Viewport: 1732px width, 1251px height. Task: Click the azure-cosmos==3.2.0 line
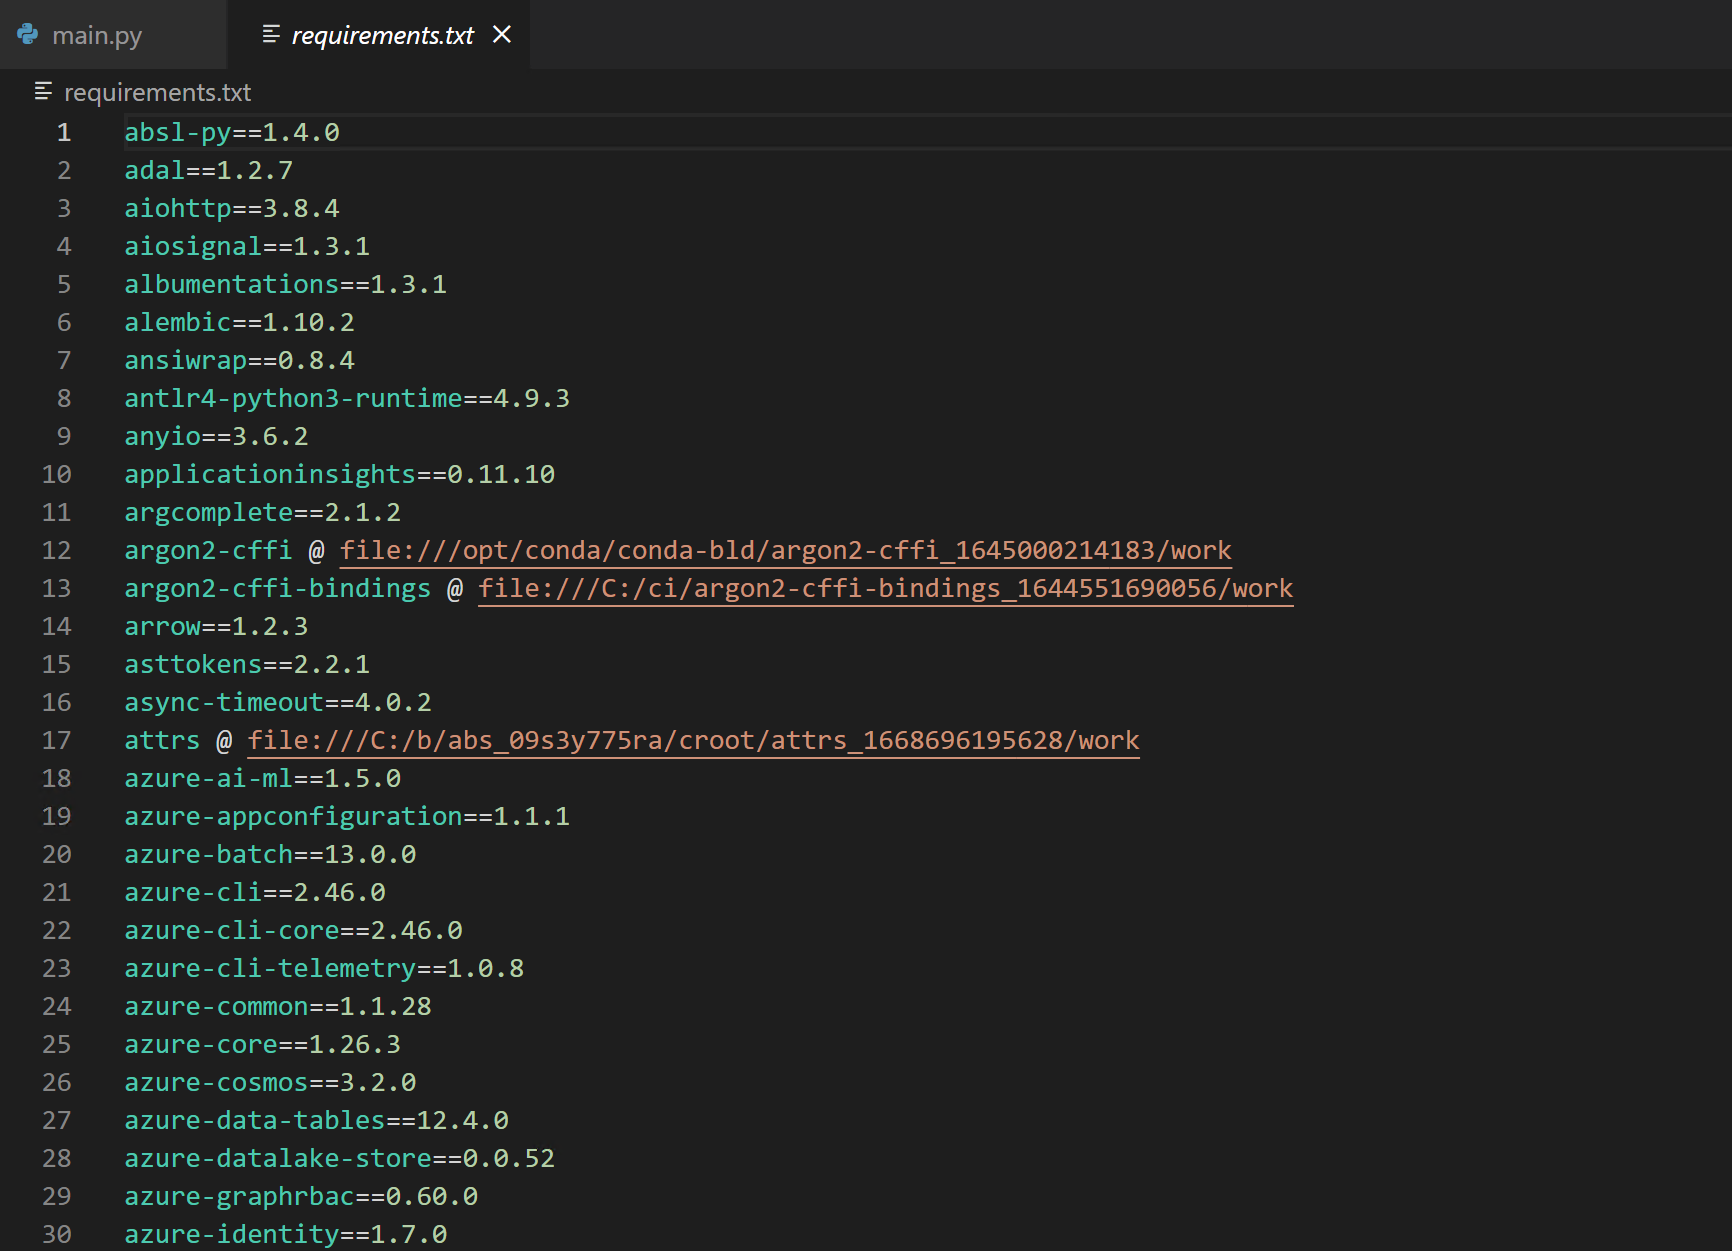(x=270, y=1082)
